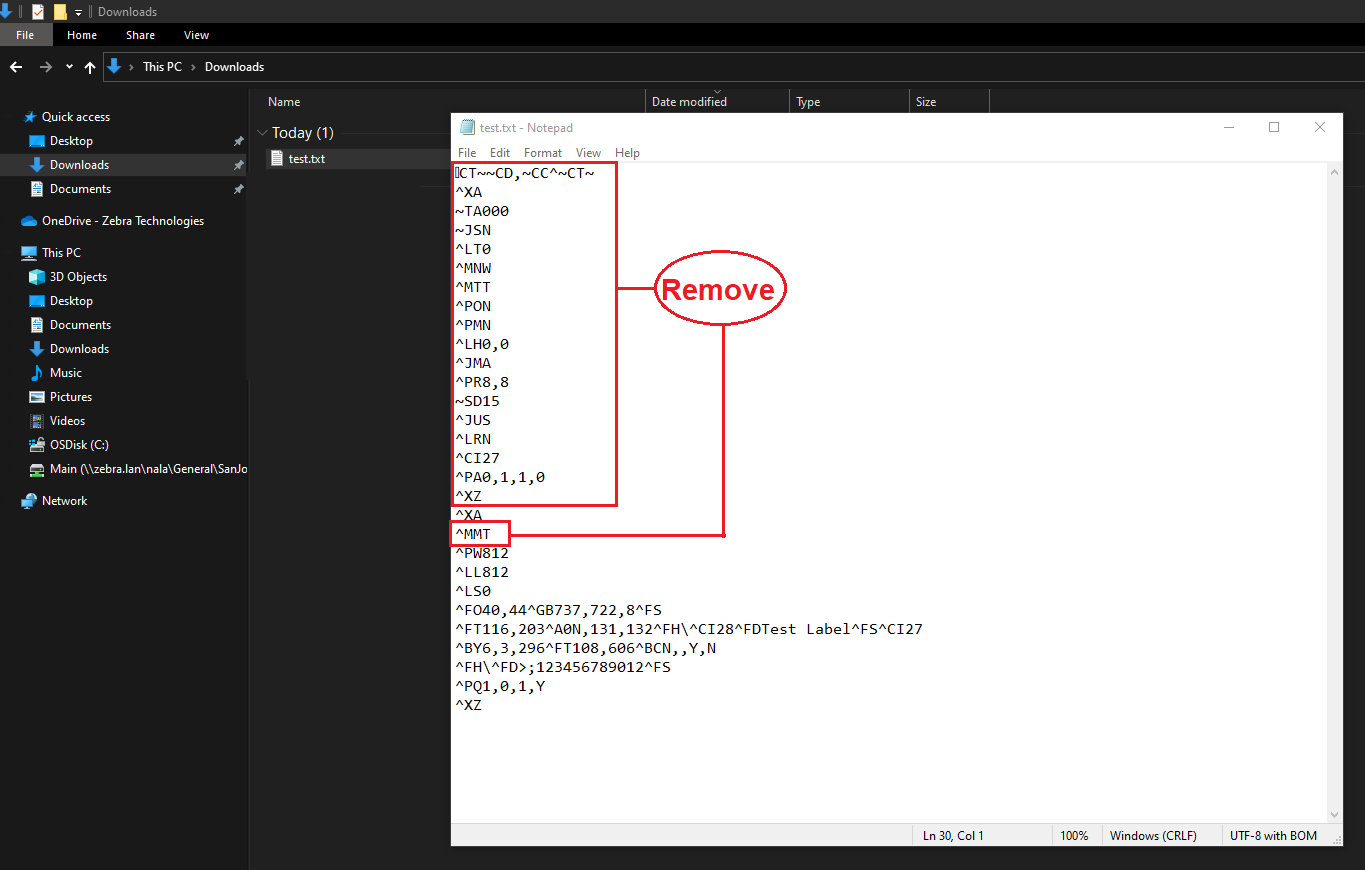The height and width of the screenshot is (870, 1365).
Task: Open the Format menu in Notepad
Action: pos(542,152)
